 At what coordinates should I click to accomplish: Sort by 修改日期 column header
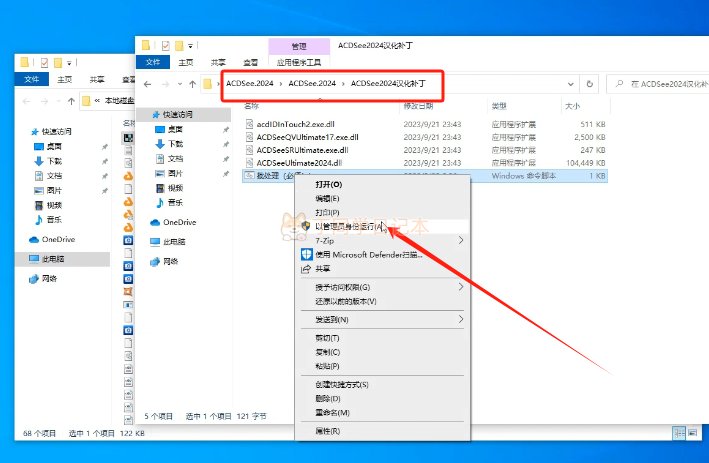418,106
